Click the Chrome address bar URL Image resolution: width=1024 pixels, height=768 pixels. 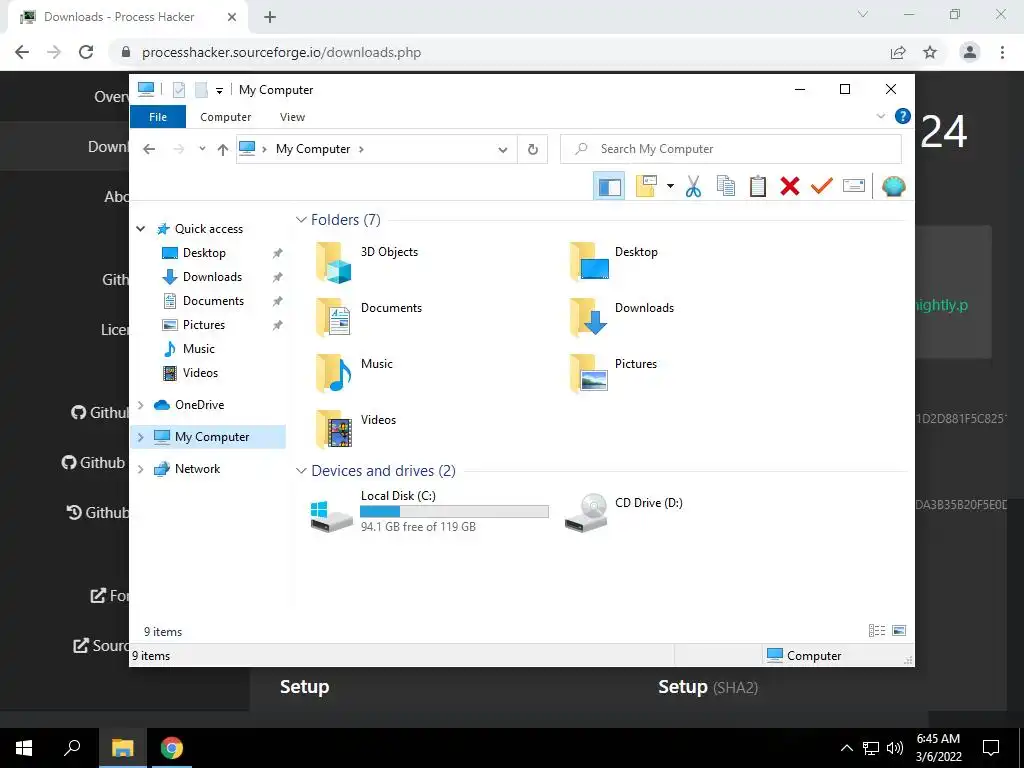pos(281,52)
